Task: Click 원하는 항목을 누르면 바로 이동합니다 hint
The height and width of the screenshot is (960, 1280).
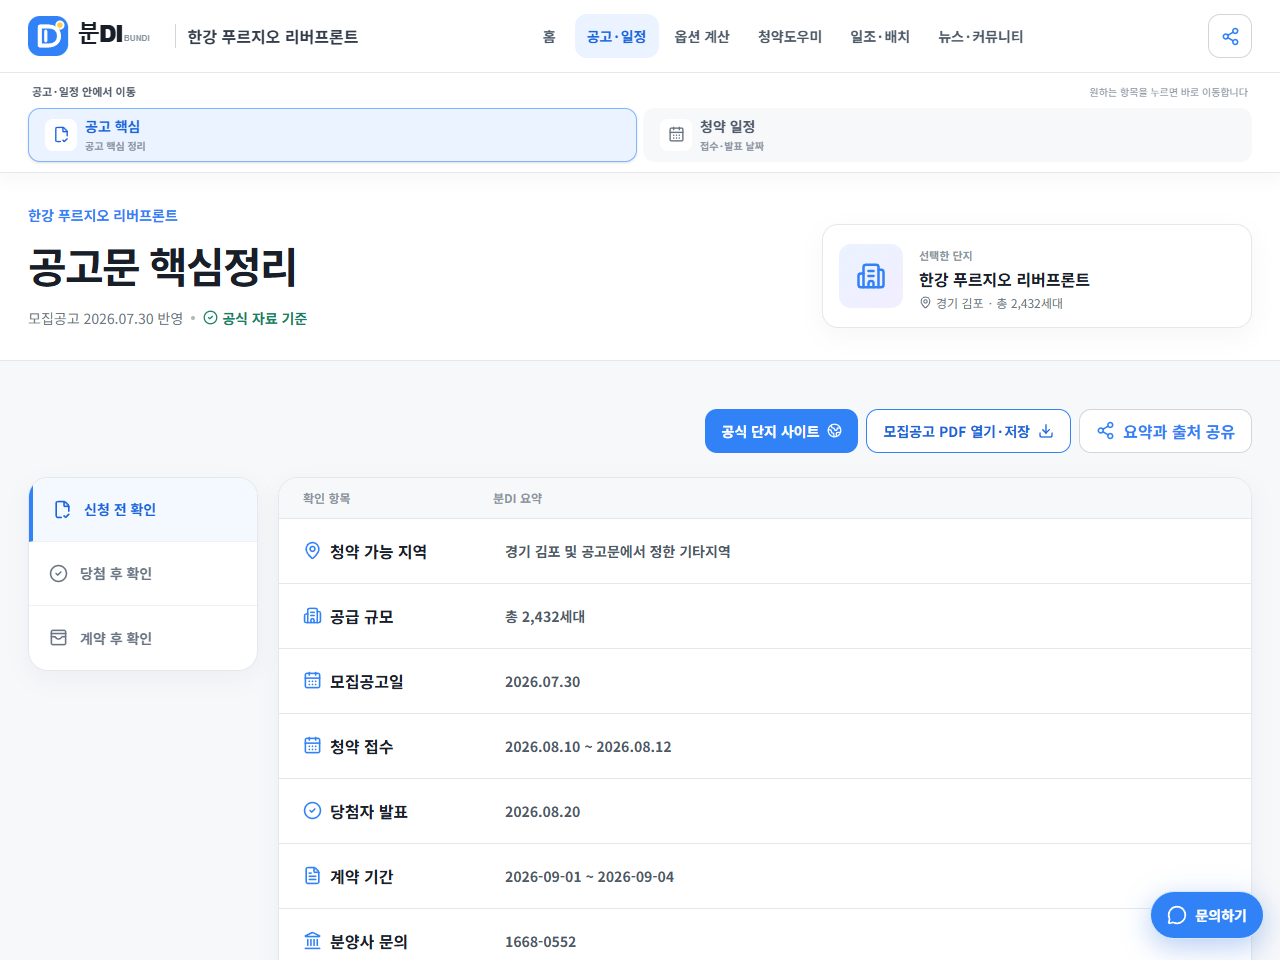Action: [1168, 91]
